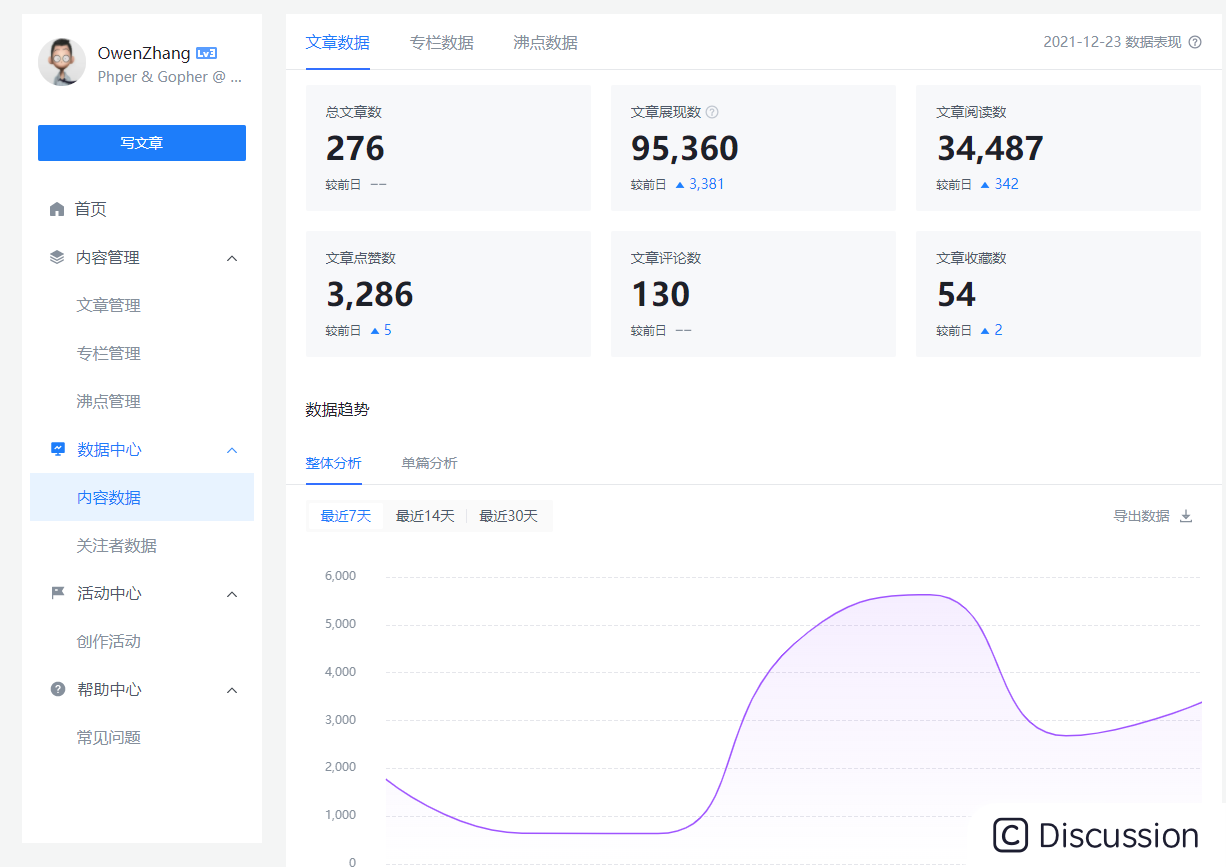Click the download icon beside 导出数据
Image resolution: width=1226 pixels, height=867 pixels.
tap(1186, 516)
